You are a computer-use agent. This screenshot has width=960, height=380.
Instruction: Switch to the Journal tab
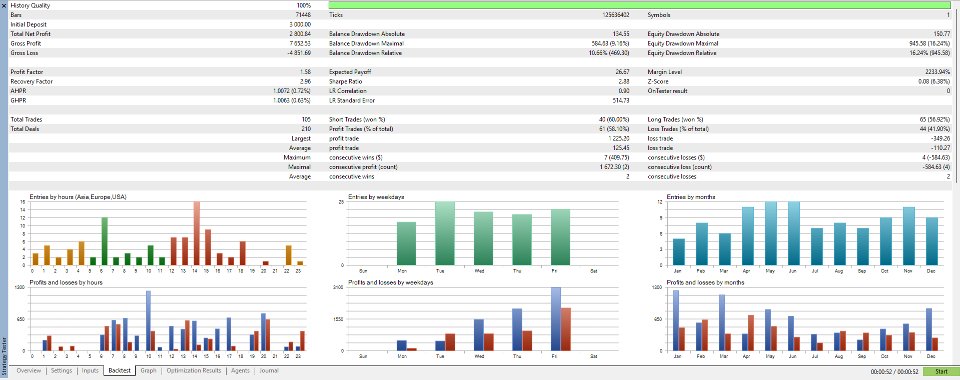click(x=269, y=371)
